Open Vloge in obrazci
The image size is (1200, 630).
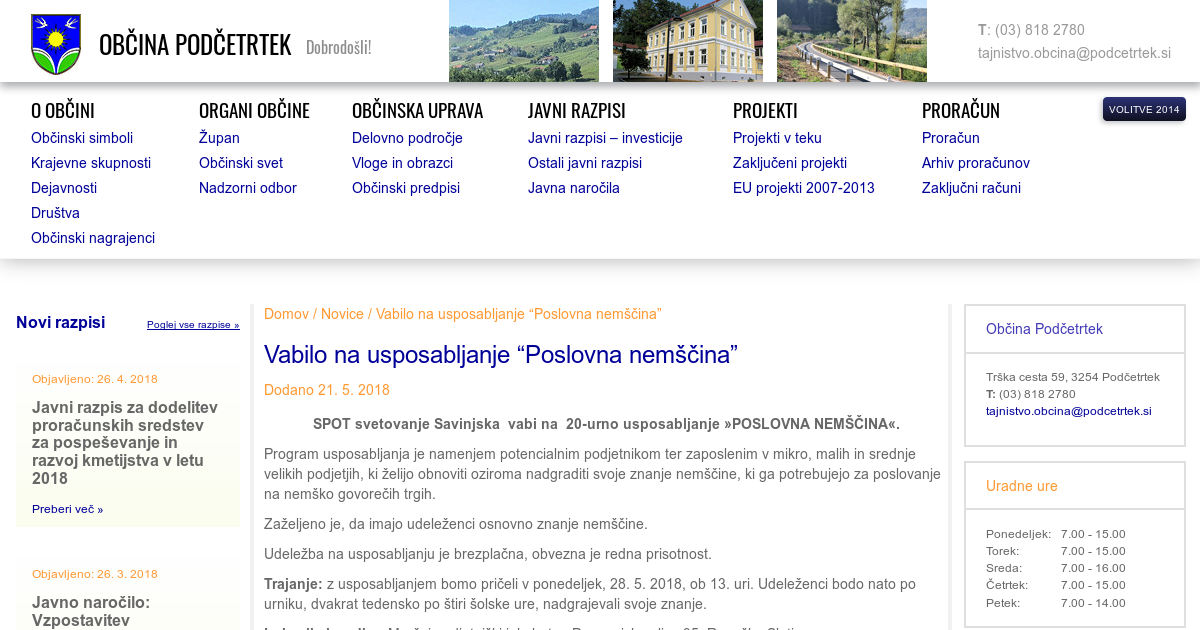(402, 163)
